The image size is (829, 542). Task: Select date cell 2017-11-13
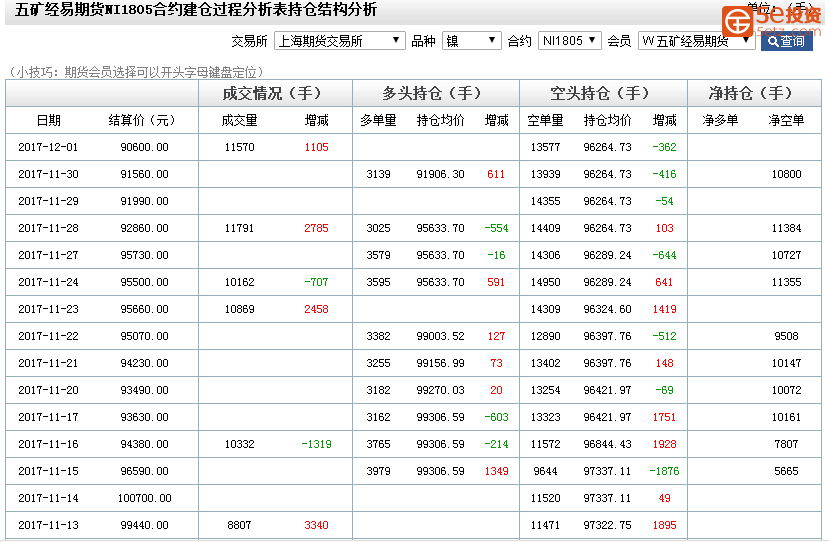pyautogui.click(x=48, y=525)
